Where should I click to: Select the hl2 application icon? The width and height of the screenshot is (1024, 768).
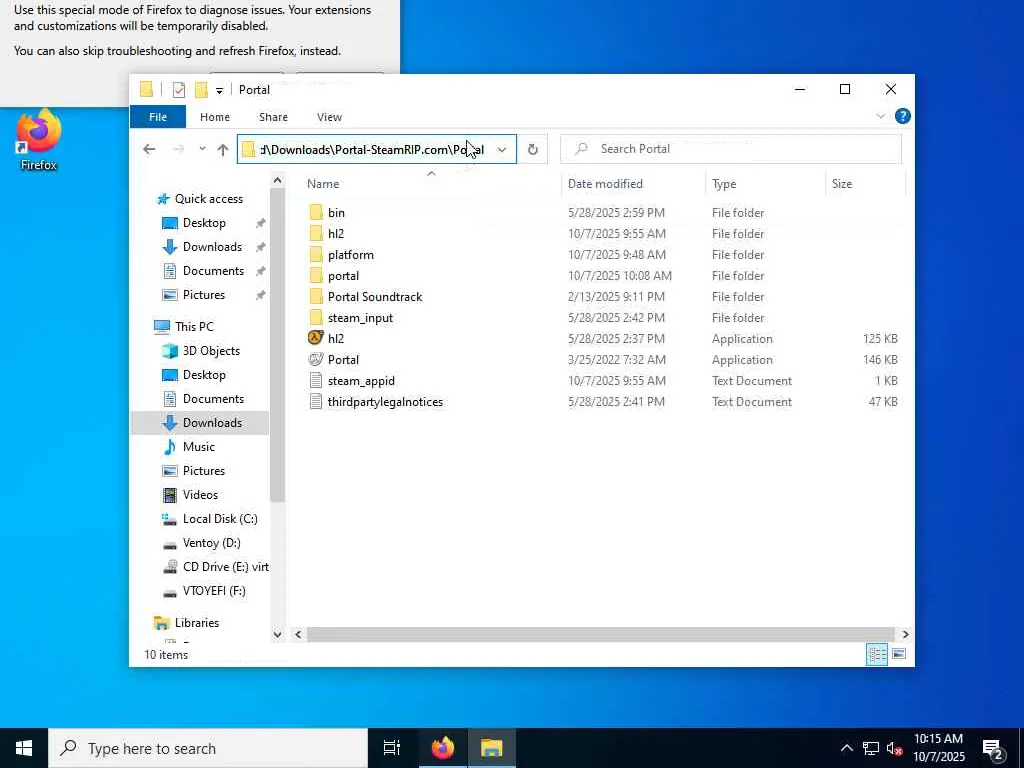tap(316, 338)
